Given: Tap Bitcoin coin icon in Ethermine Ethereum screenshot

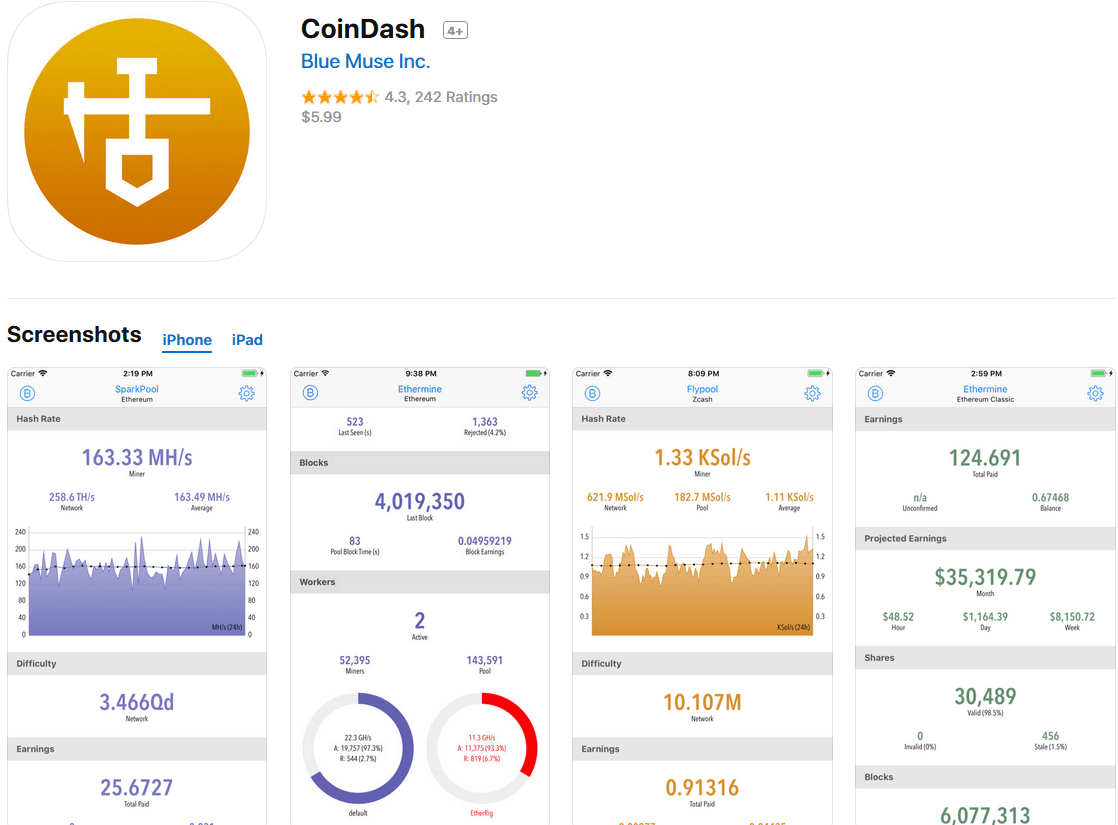Looking at the screenshot, I should pos(310,393).
